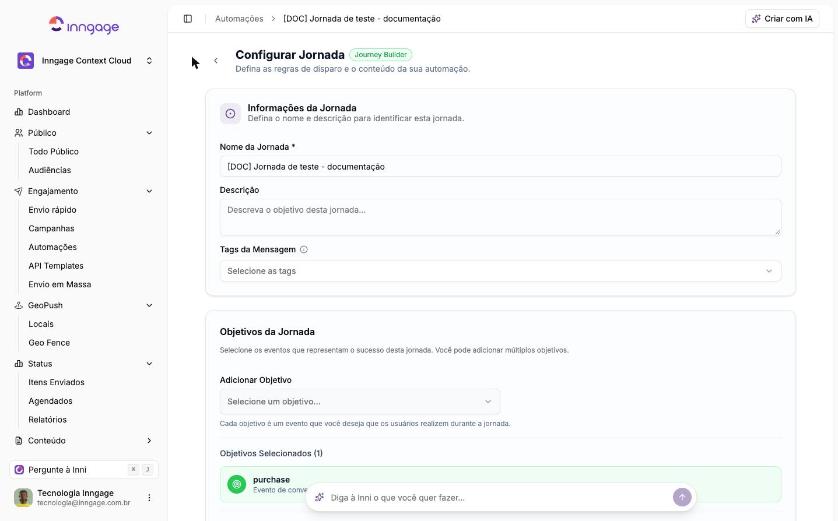The height and width of the screenshot is (521, 838).
Task: Open the user menu three dots
Action: click(149, 497)
